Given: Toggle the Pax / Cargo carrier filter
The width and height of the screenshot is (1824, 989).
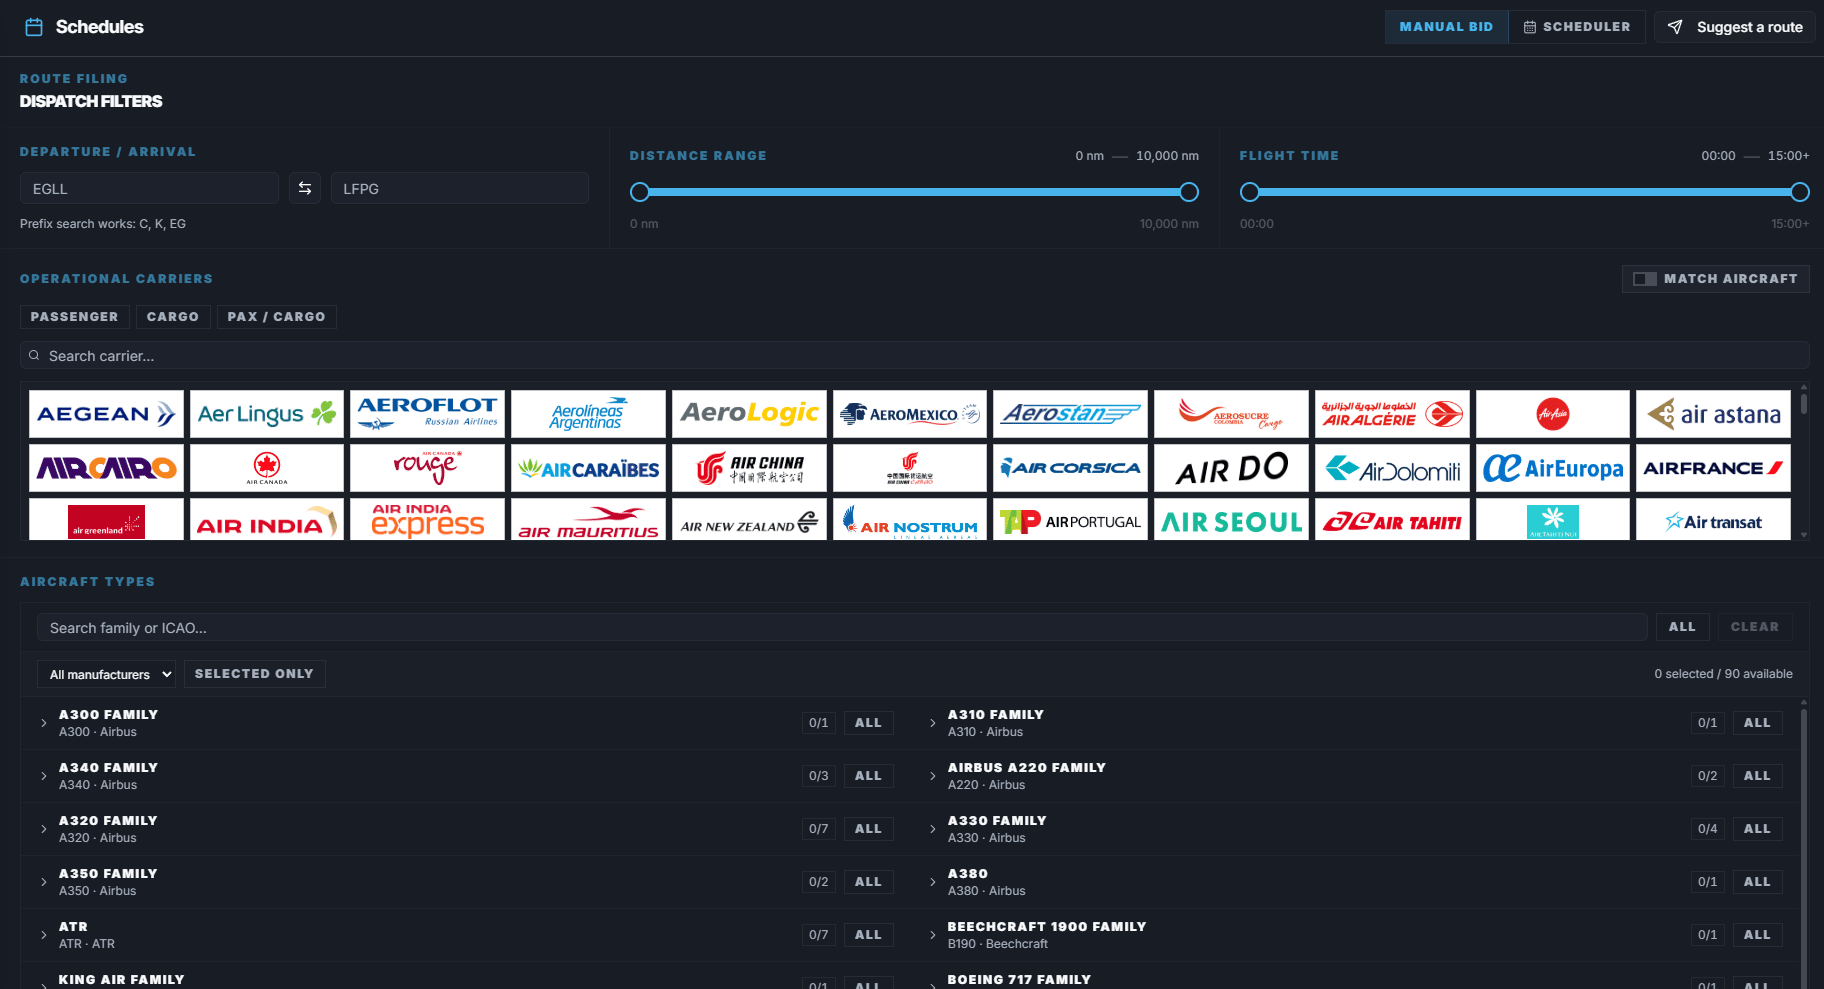Looking at the screenshot, I should 276,317.
